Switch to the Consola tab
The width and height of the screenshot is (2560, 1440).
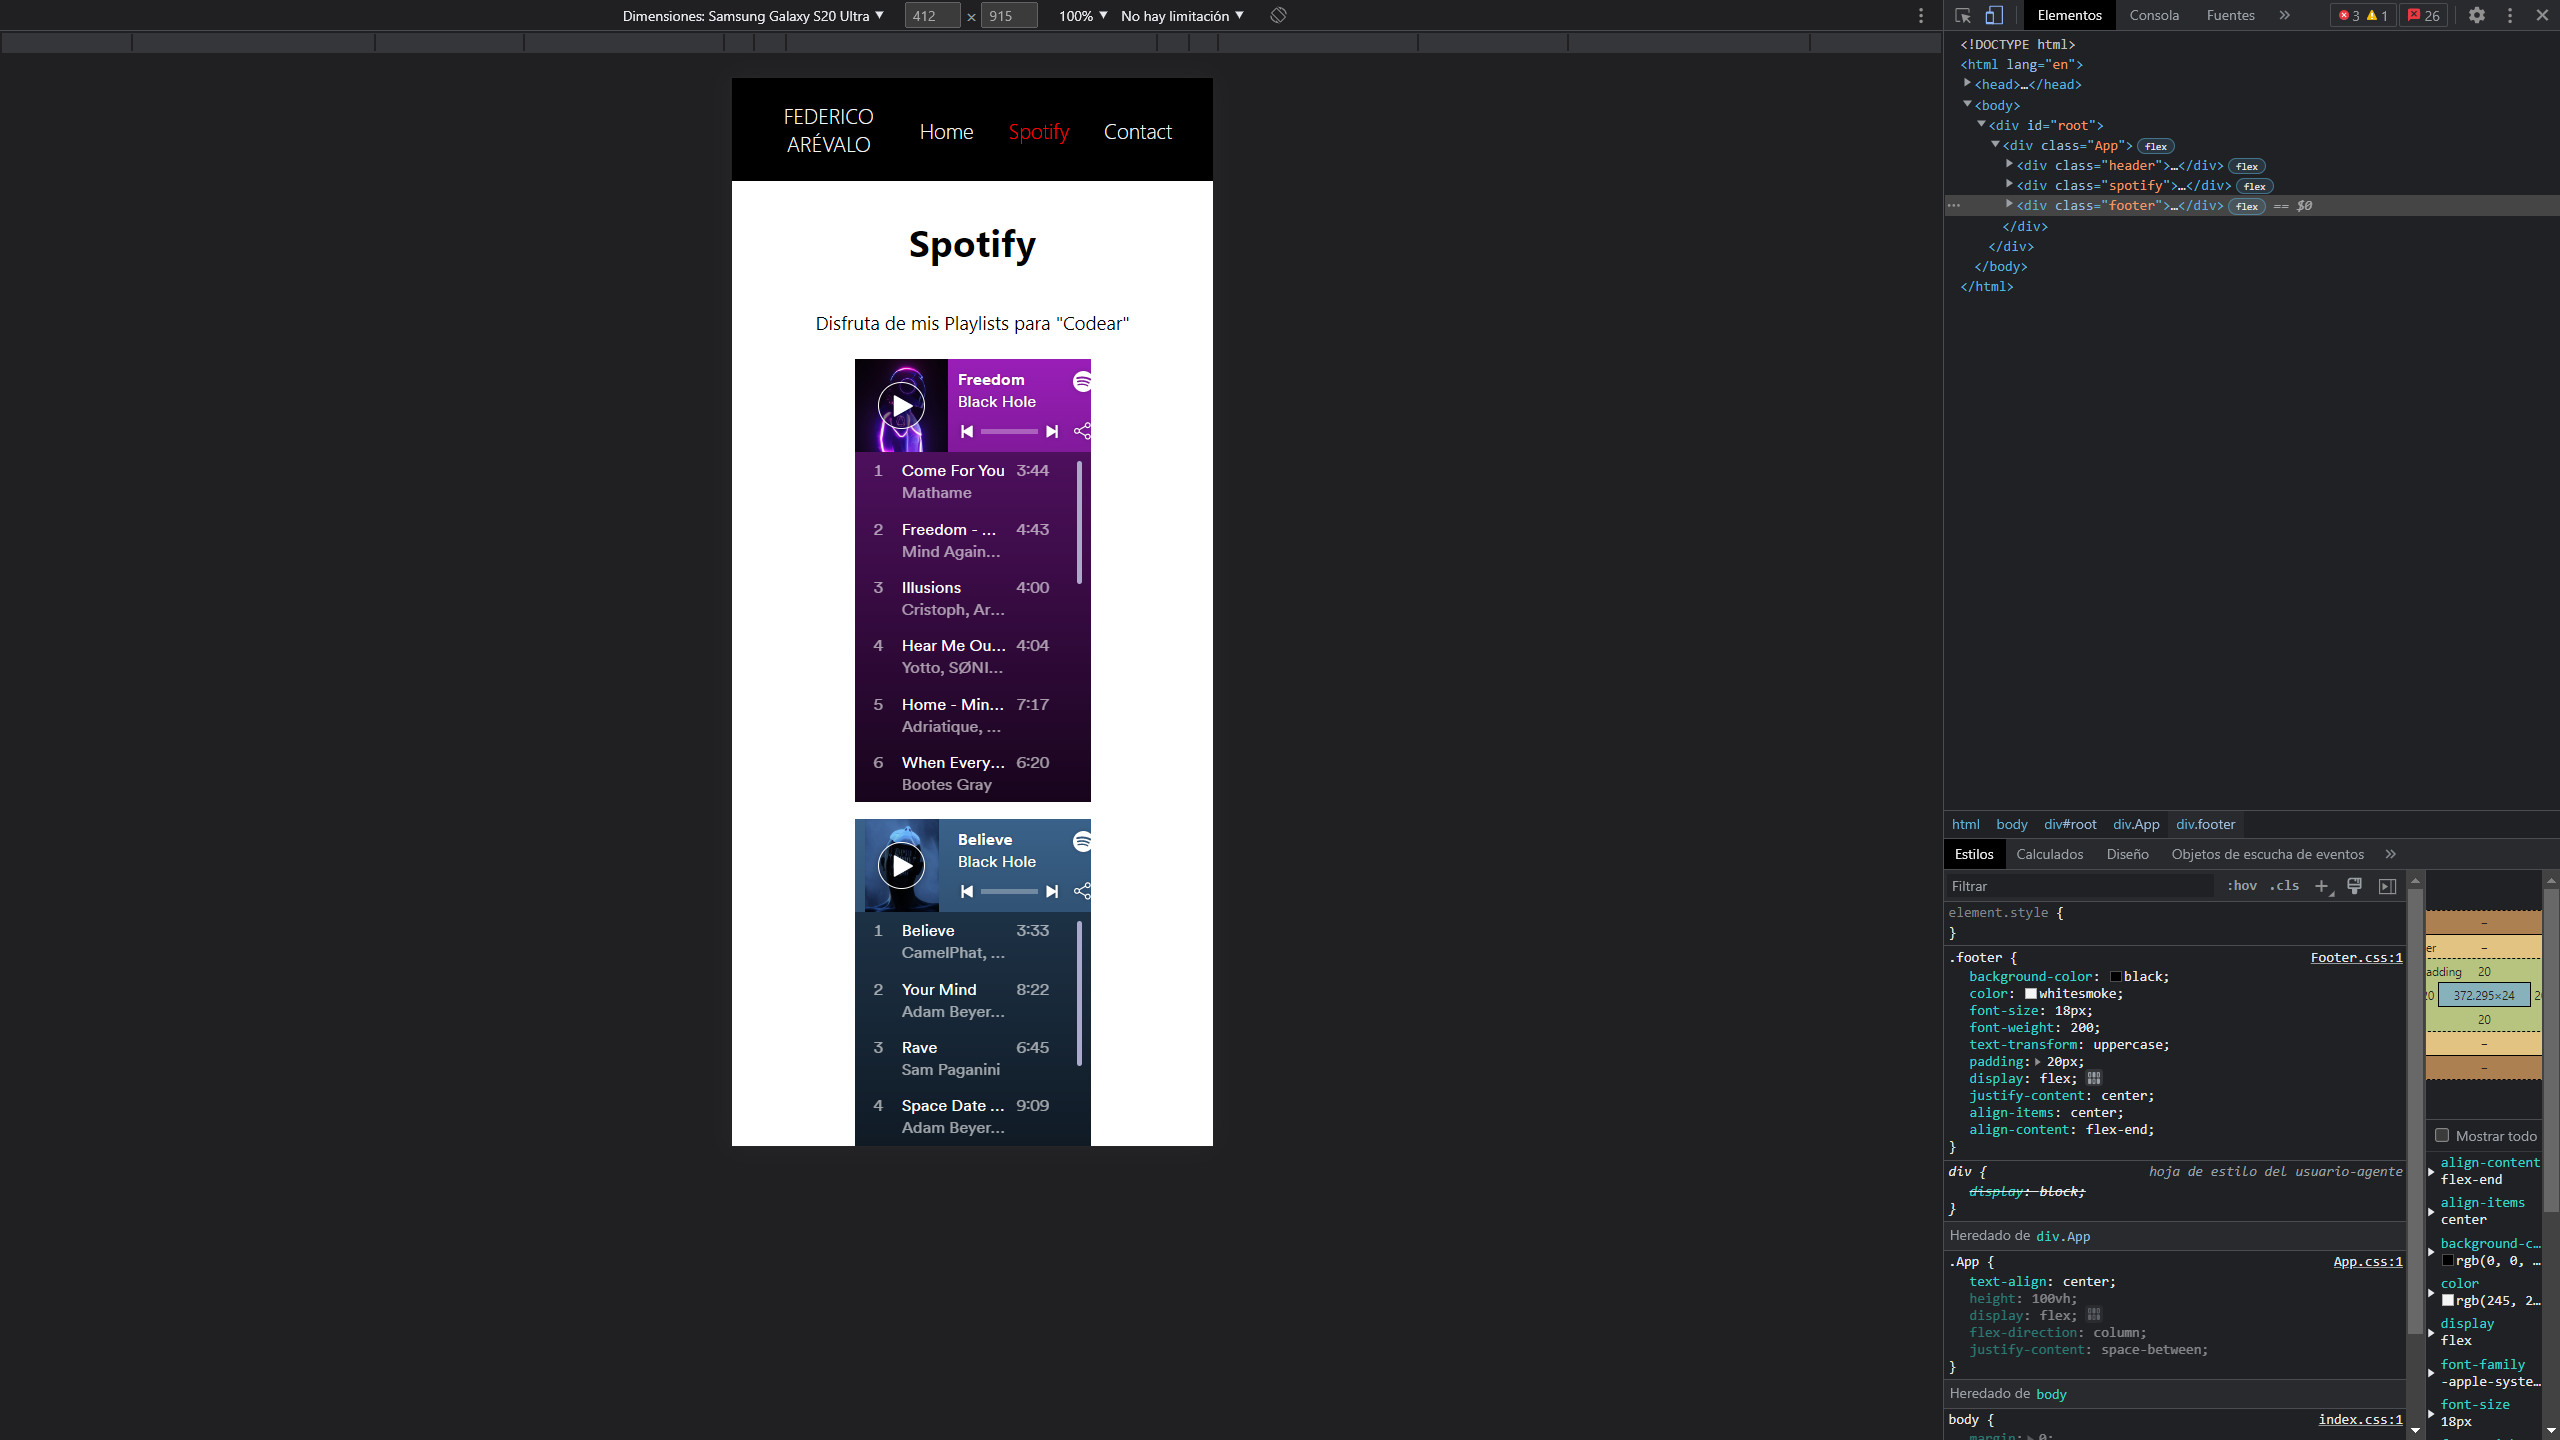(2154, 15)
